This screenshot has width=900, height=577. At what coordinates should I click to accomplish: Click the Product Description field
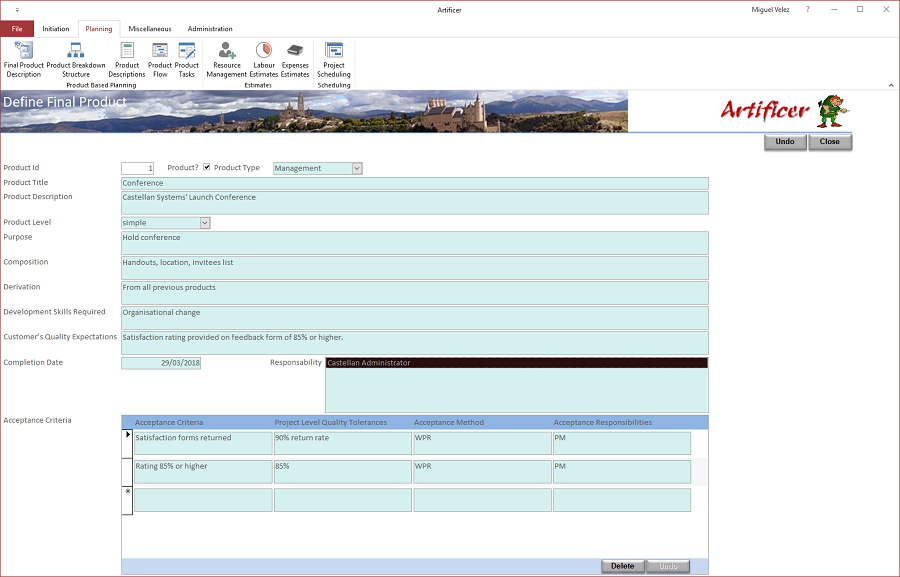415,203
